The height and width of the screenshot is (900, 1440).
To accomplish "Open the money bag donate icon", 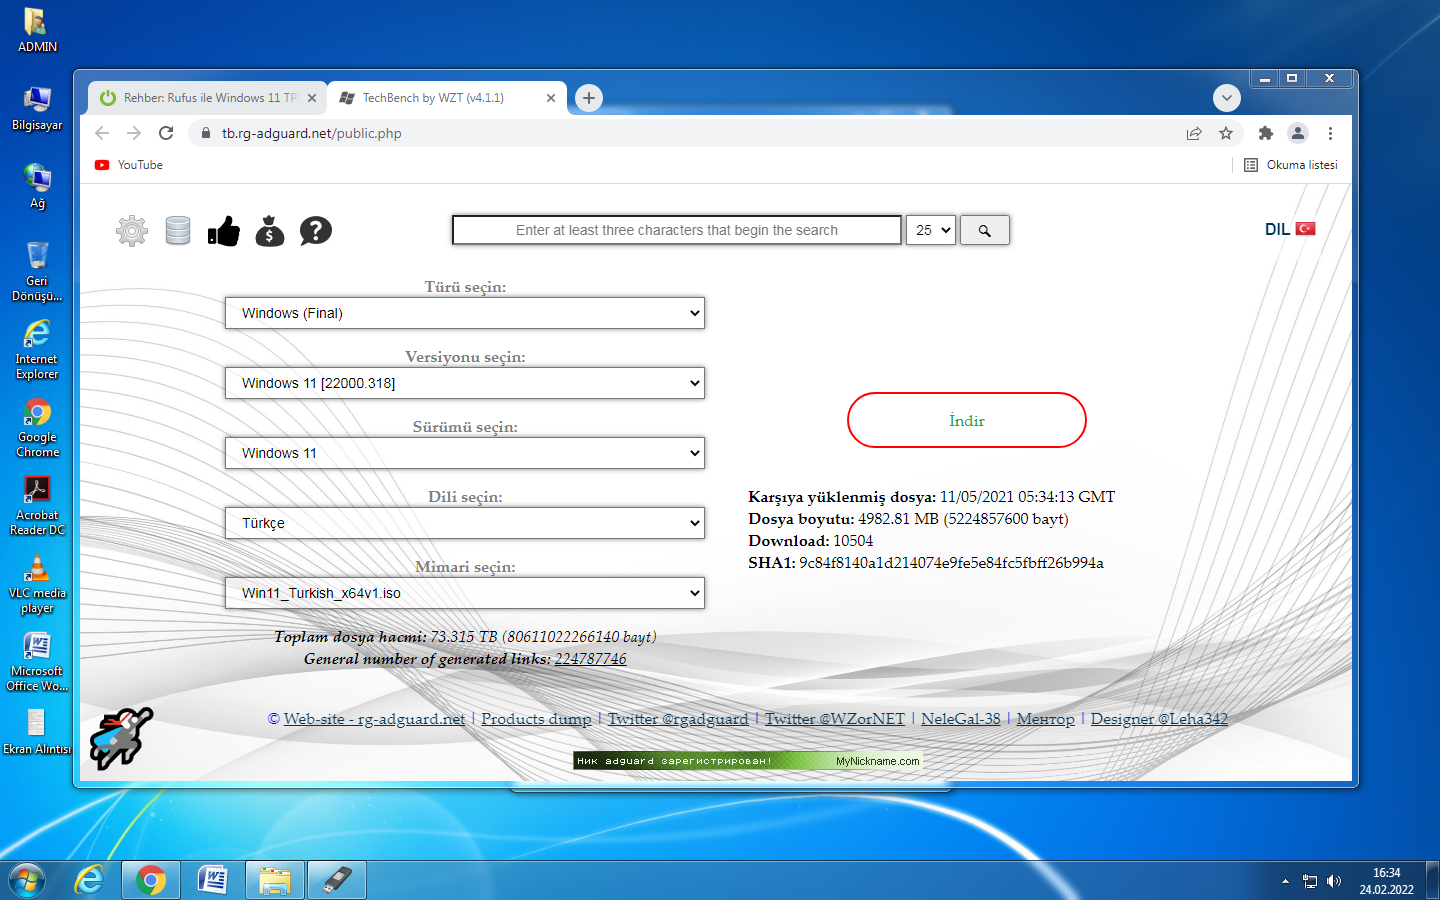I will pos(270,231).
